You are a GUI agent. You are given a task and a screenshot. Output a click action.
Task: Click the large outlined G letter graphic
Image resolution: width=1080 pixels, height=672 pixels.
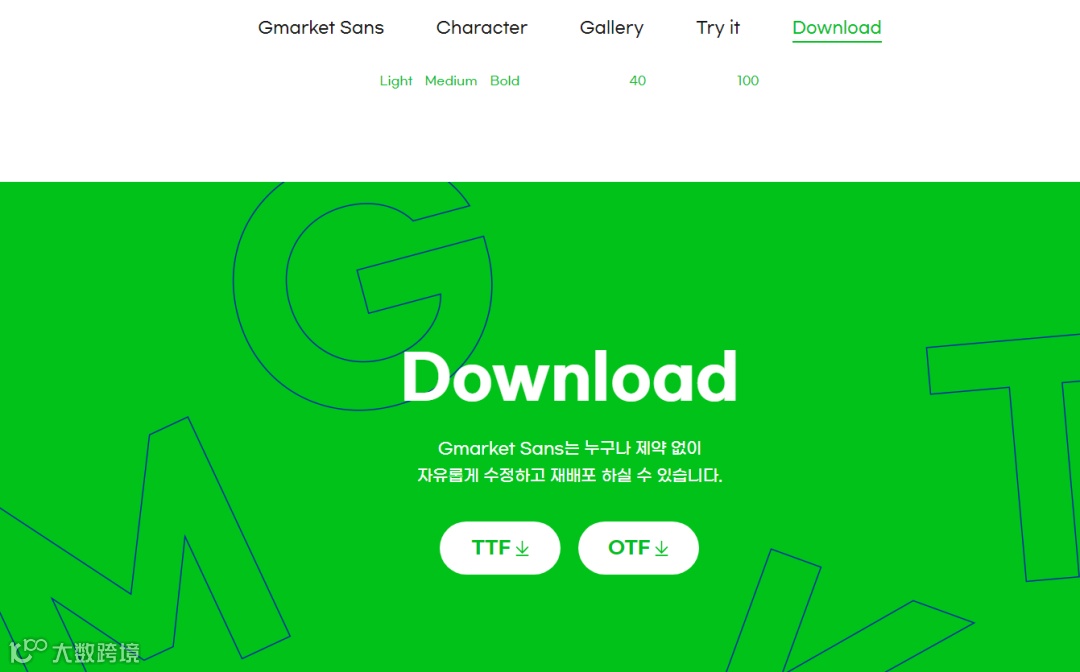pyautogui.click(x=363, y=296)
